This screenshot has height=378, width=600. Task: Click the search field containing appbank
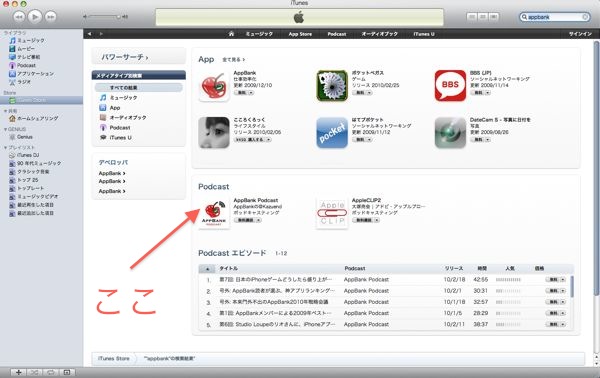click(x=554, y=17)
